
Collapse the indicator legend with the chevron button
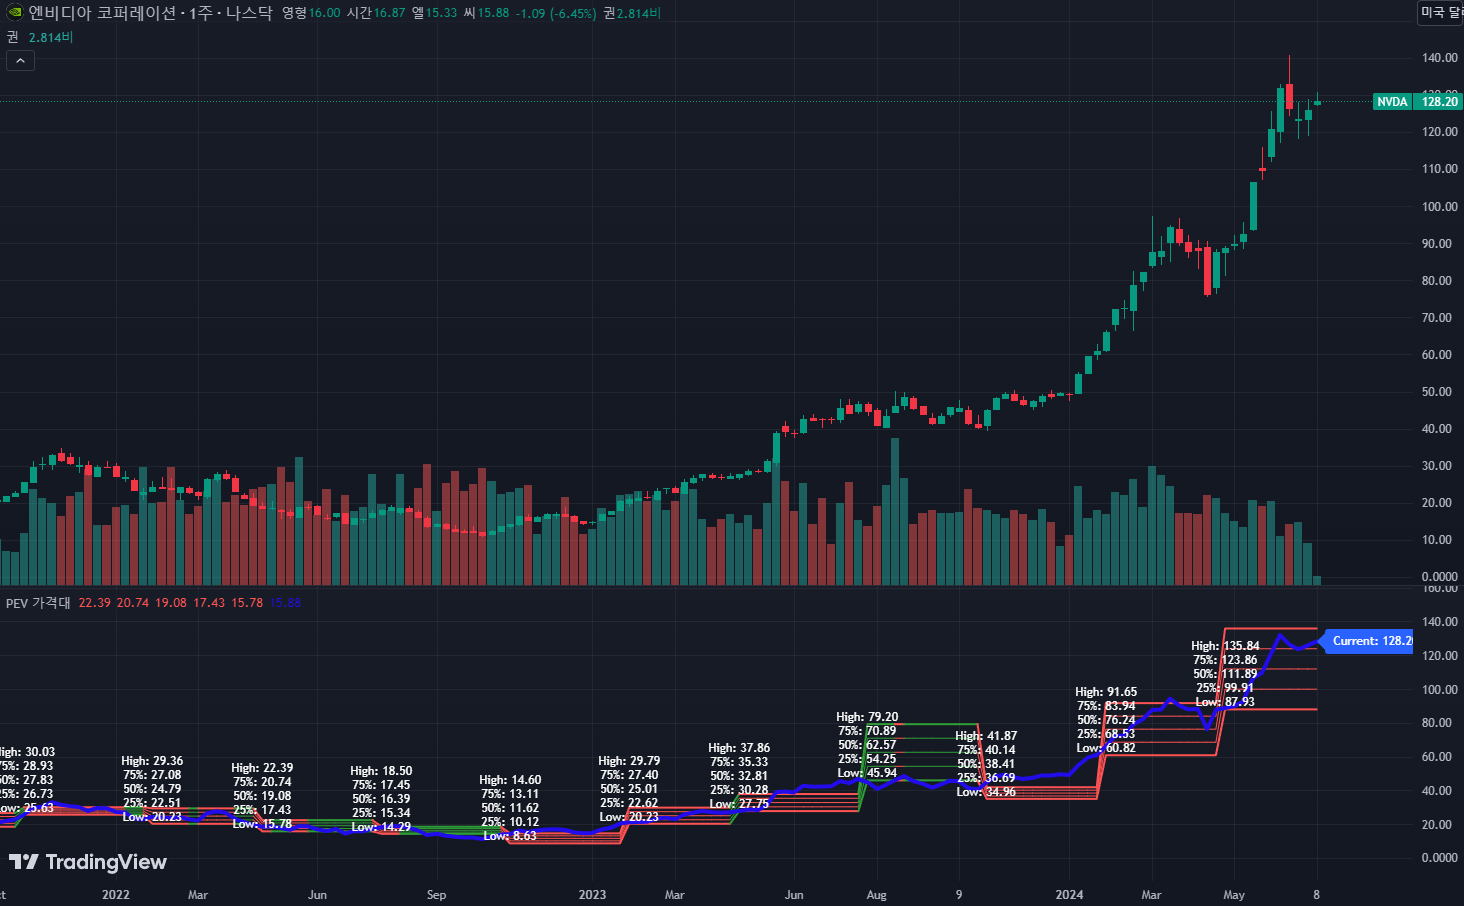click(x=20, y=61)
